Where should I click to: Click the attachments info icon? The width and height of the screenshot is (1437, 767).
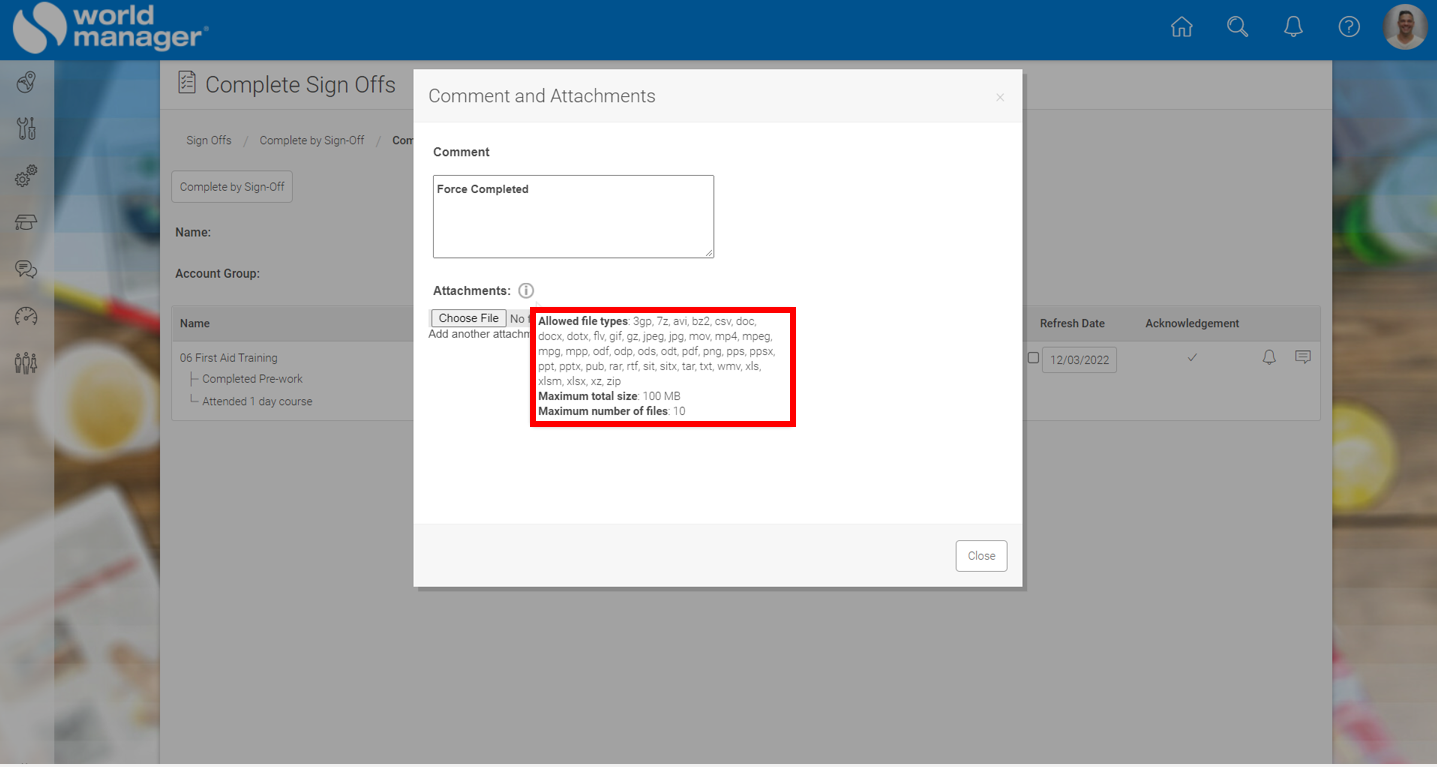526,291
